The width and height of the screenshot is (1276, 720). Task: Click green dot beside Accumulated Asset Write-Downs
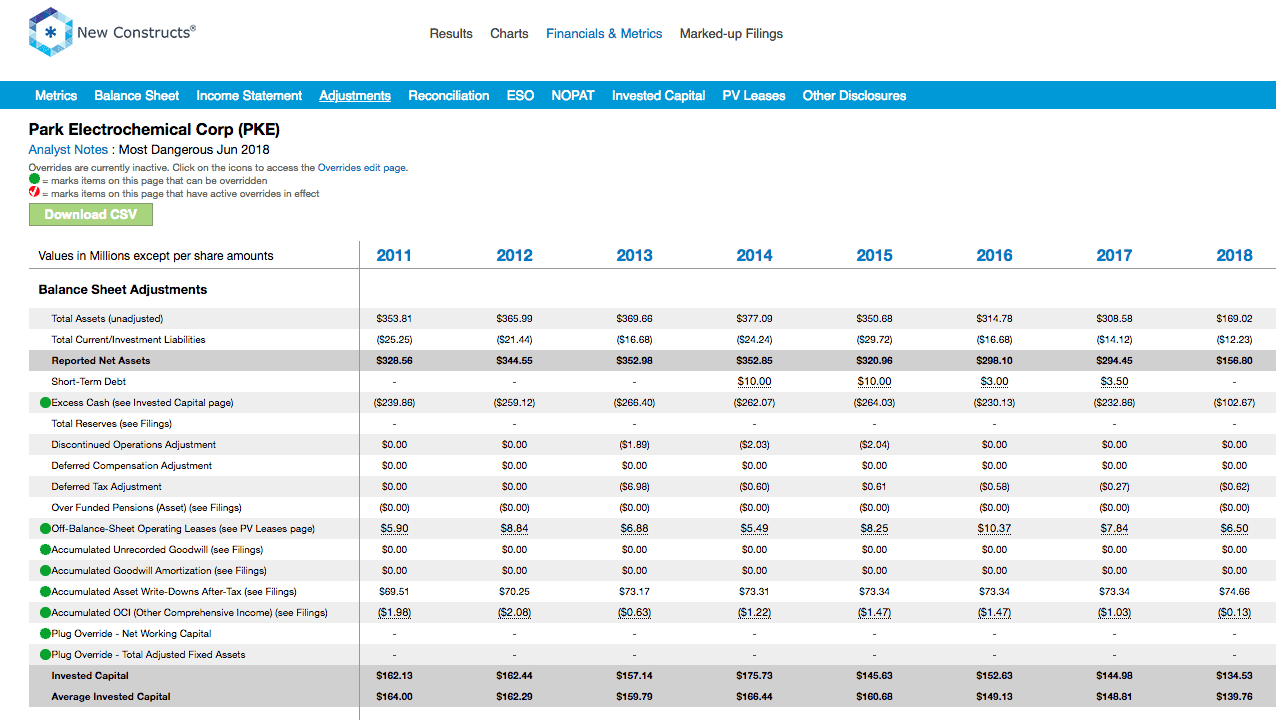click(x=45, y=591)
